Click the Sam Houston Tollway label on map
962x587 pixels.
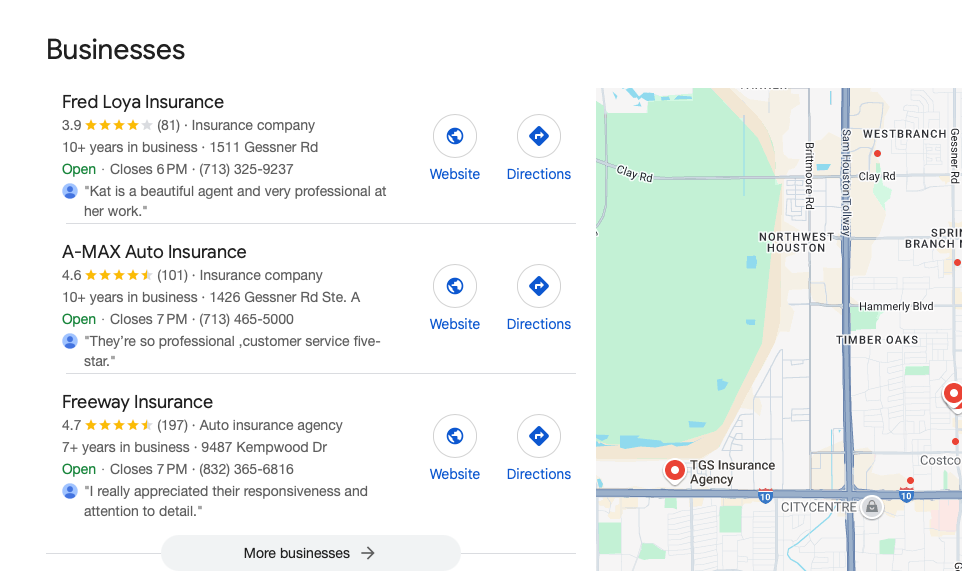[x=846, y=182]
